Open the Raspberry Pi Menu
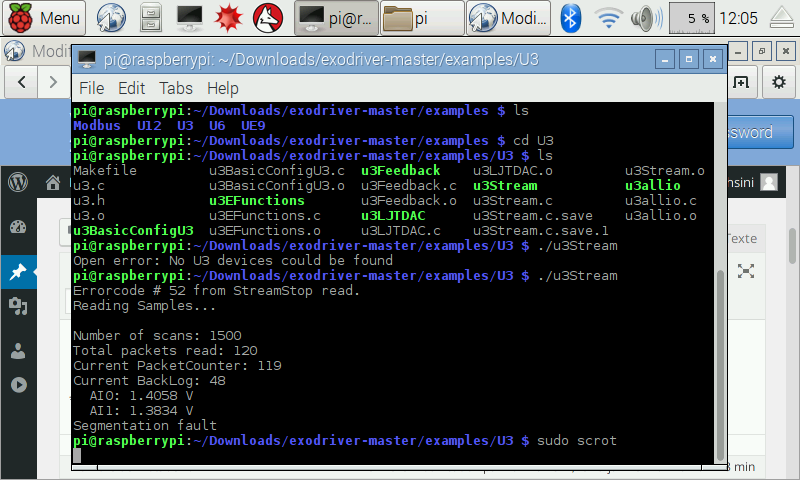Viewport: 800px width, 480px height. (x=44, y=18)
